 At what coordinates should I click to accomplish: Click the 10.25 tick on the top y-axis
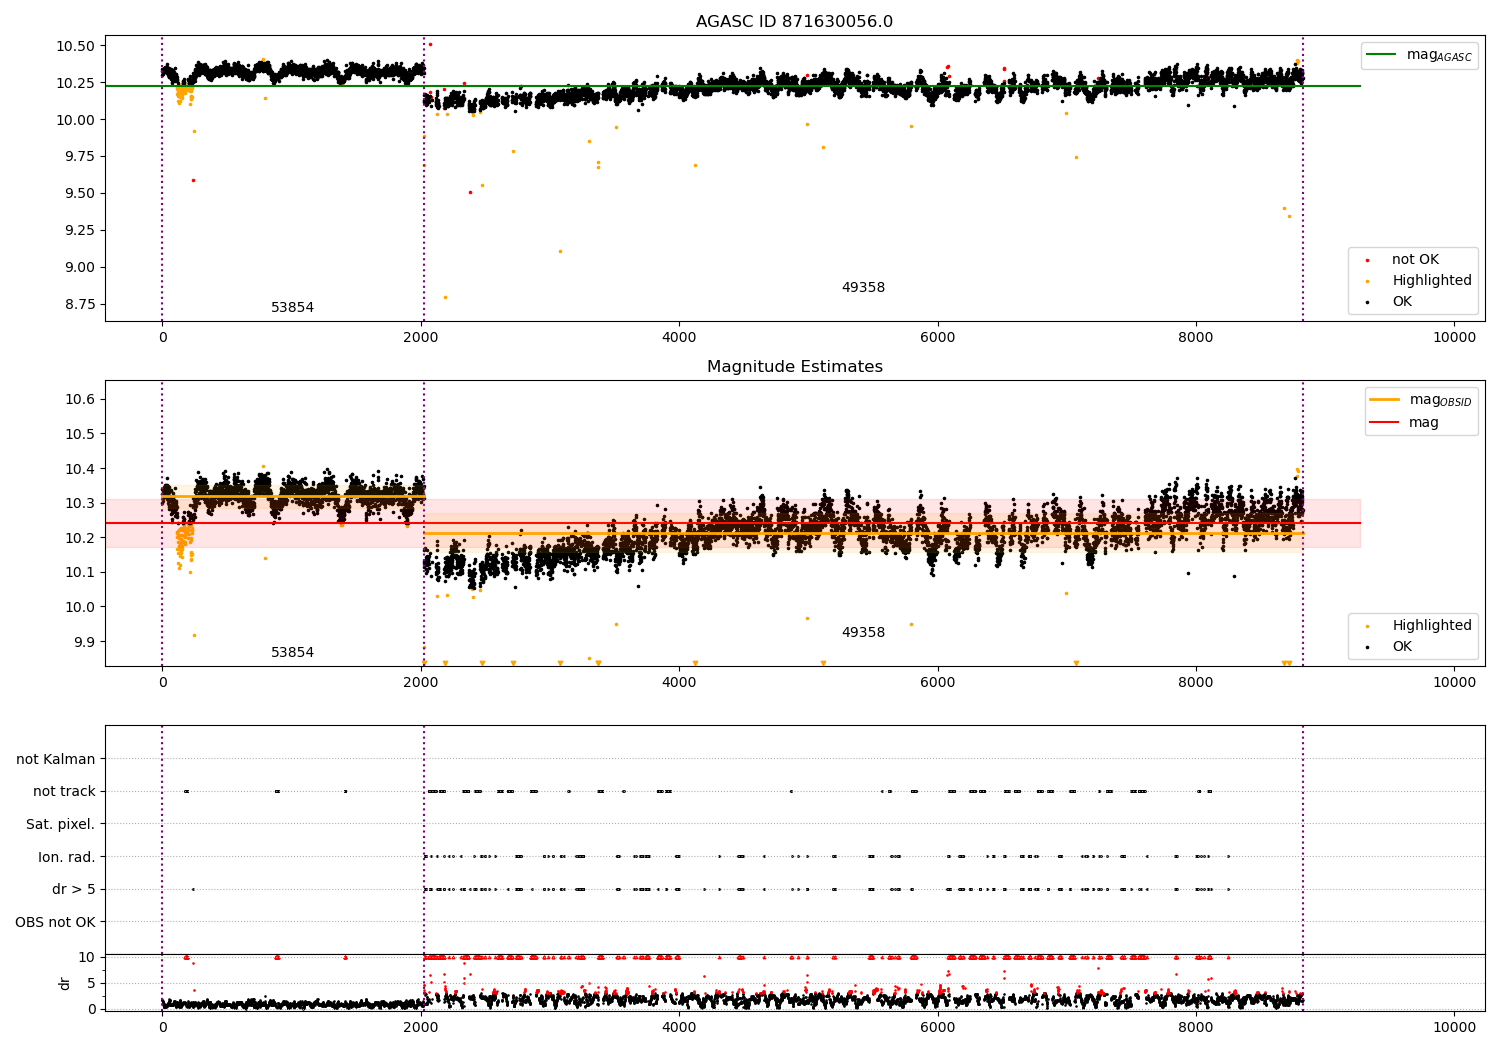(x=74, y=83)
